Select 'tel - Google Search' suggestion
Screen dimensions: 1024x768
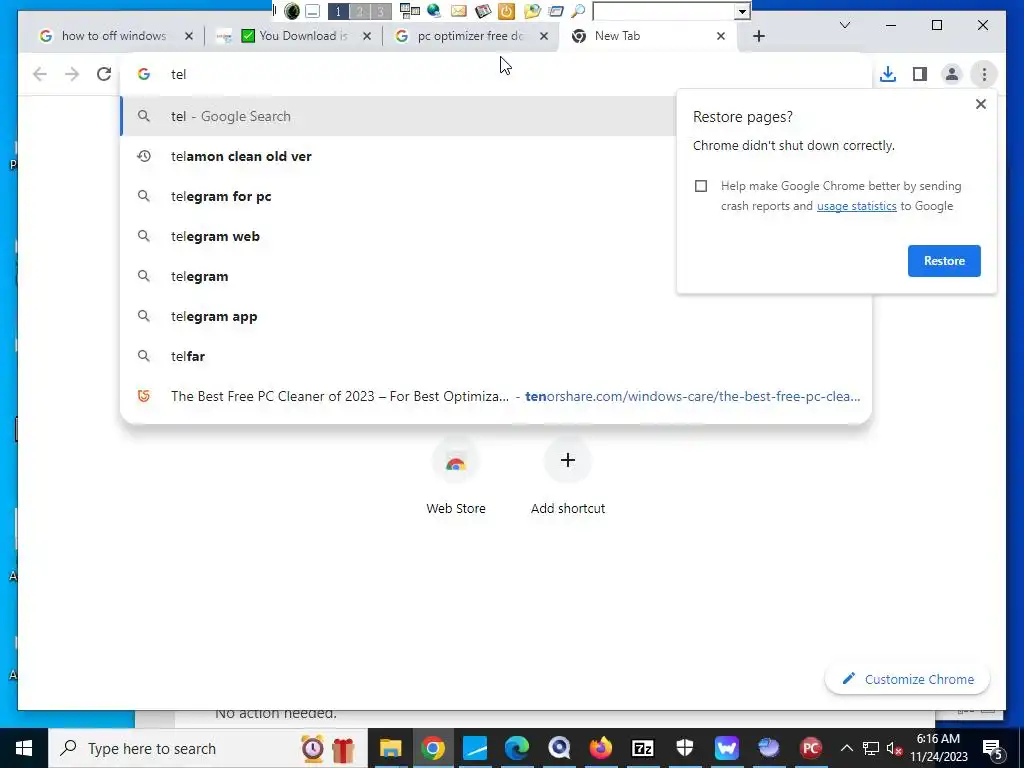pyautogui.click(x=398, y=116)
